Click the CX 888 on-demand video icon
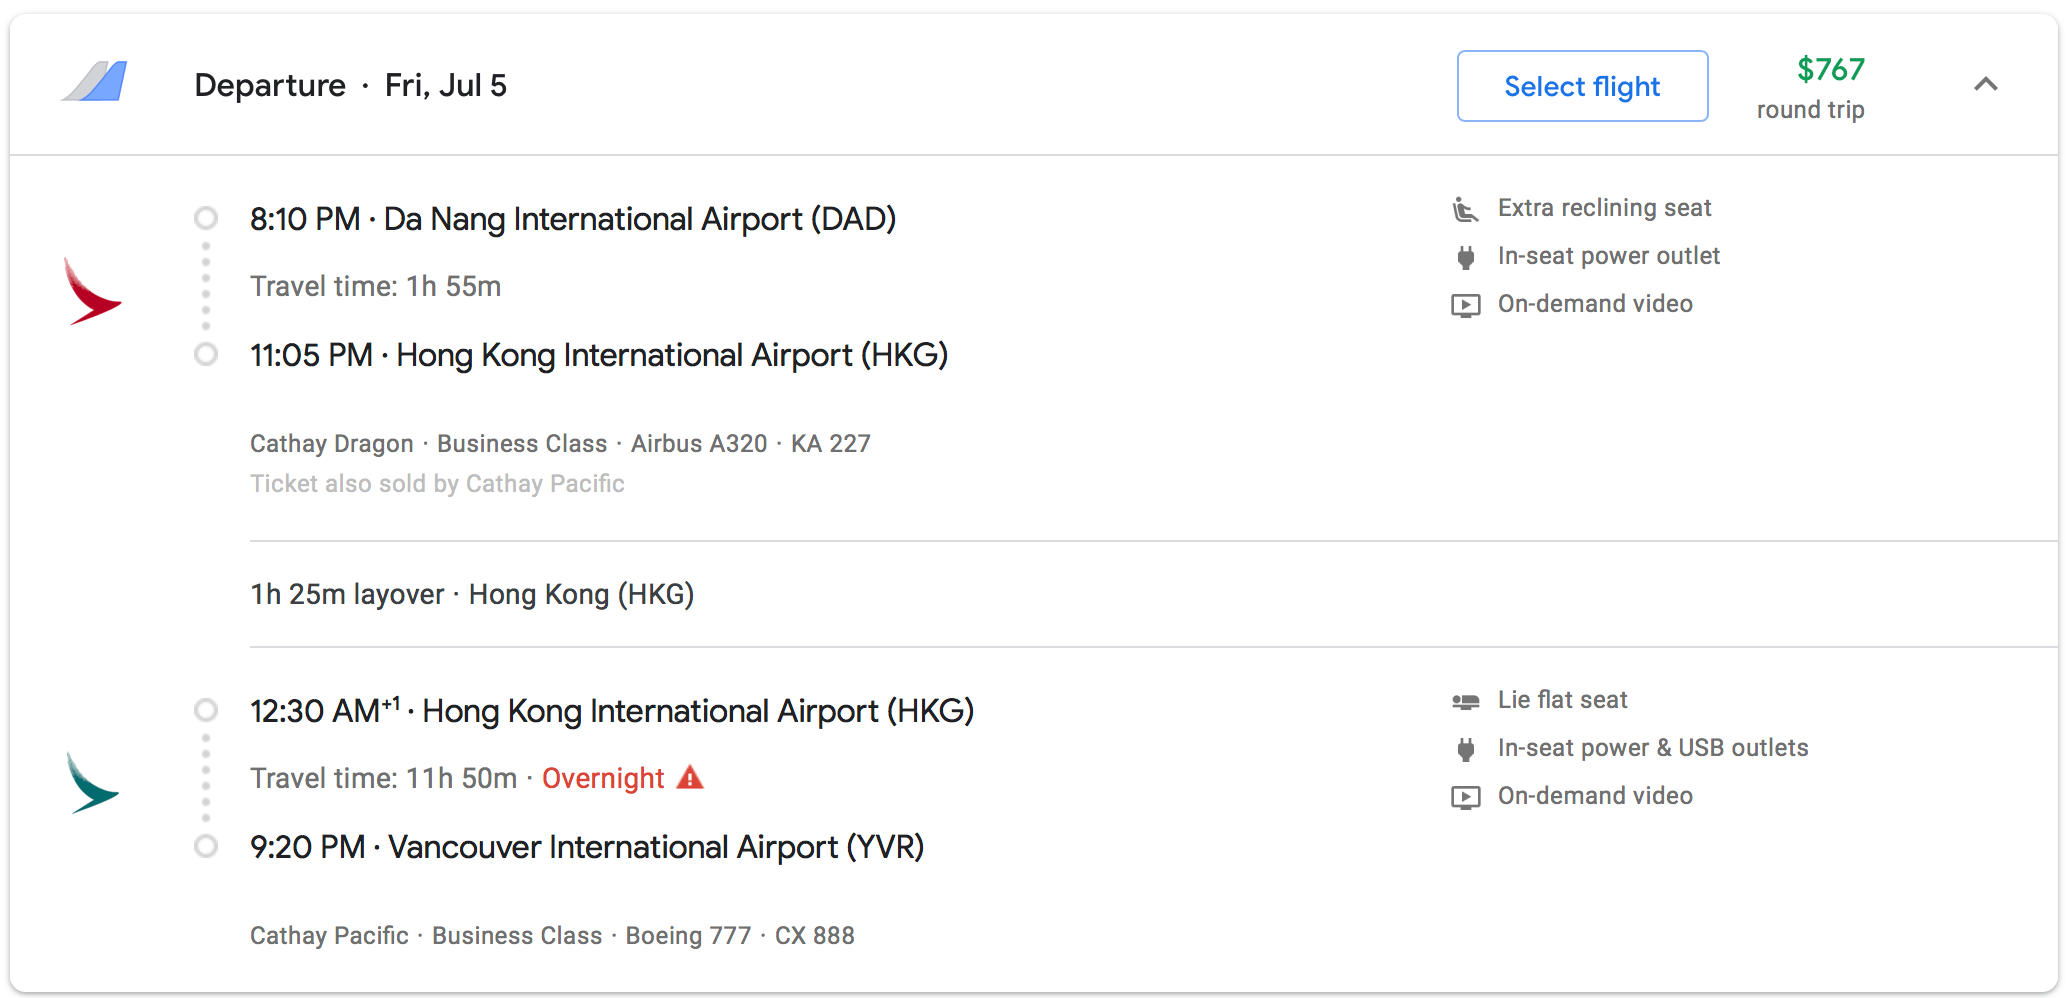Viewport: 2070px width, 998px height. coord(1465,797)
